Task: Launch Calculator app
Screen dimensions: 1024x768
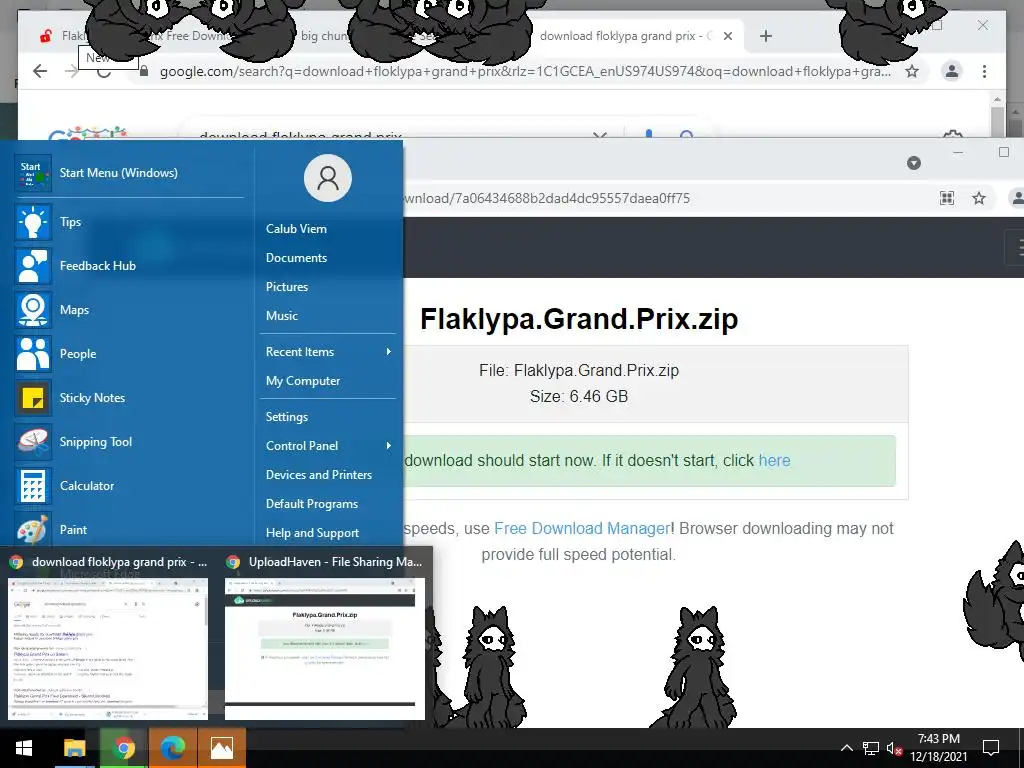Action: click(x=129, y=486)
